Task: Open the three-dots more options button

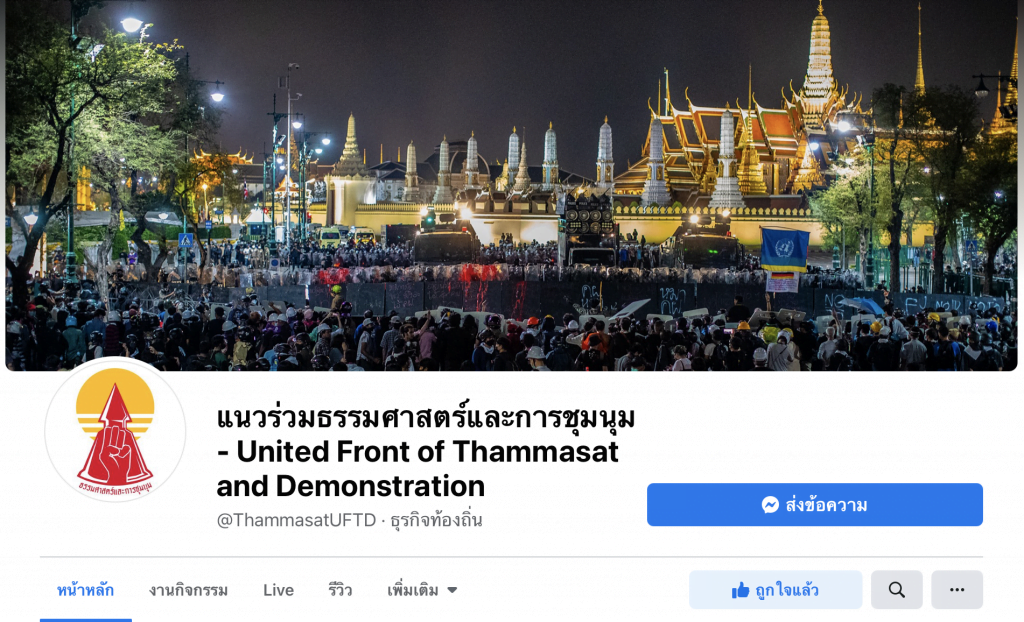Action: [957, 590]
